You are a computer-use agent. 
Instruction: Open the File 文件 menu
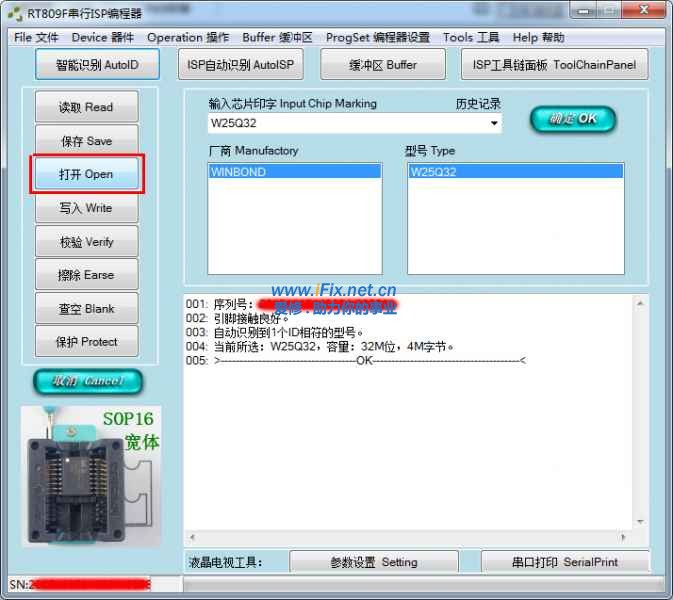click(36, 37)
